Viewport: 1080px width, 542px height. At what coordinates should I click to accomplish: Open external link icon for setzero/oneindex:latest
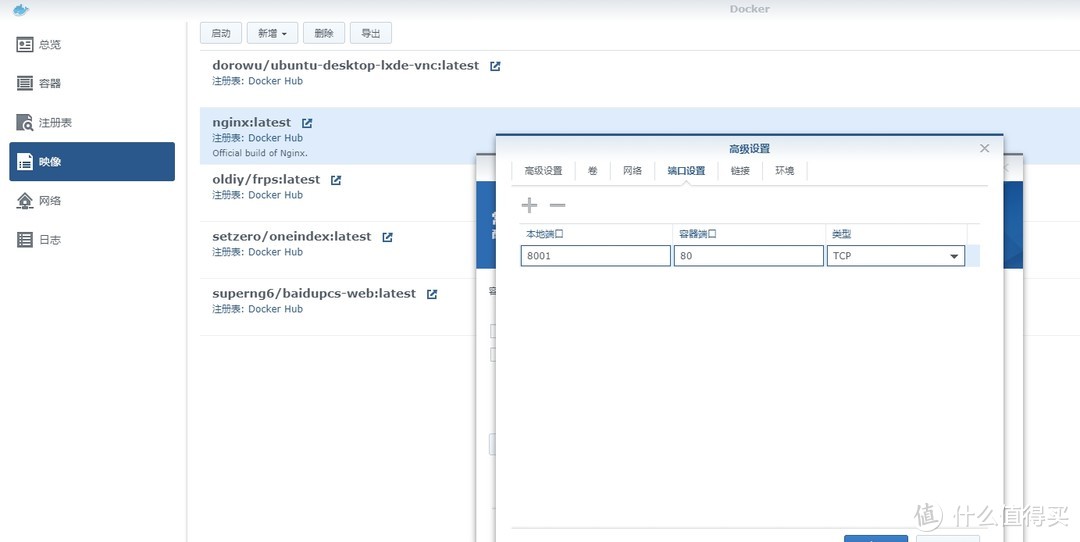(x=388, y=237)
